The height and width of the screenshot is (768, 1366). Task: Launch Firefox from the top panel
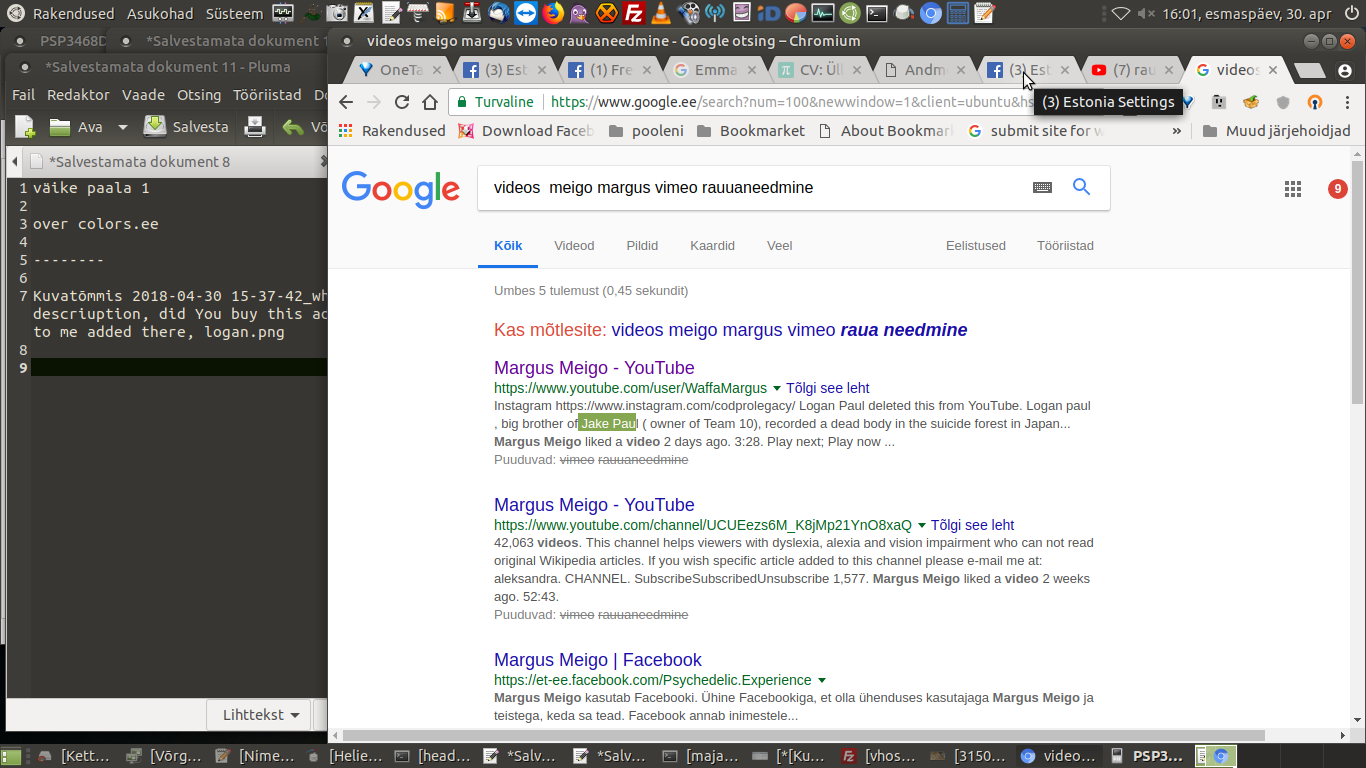(553, 14)
